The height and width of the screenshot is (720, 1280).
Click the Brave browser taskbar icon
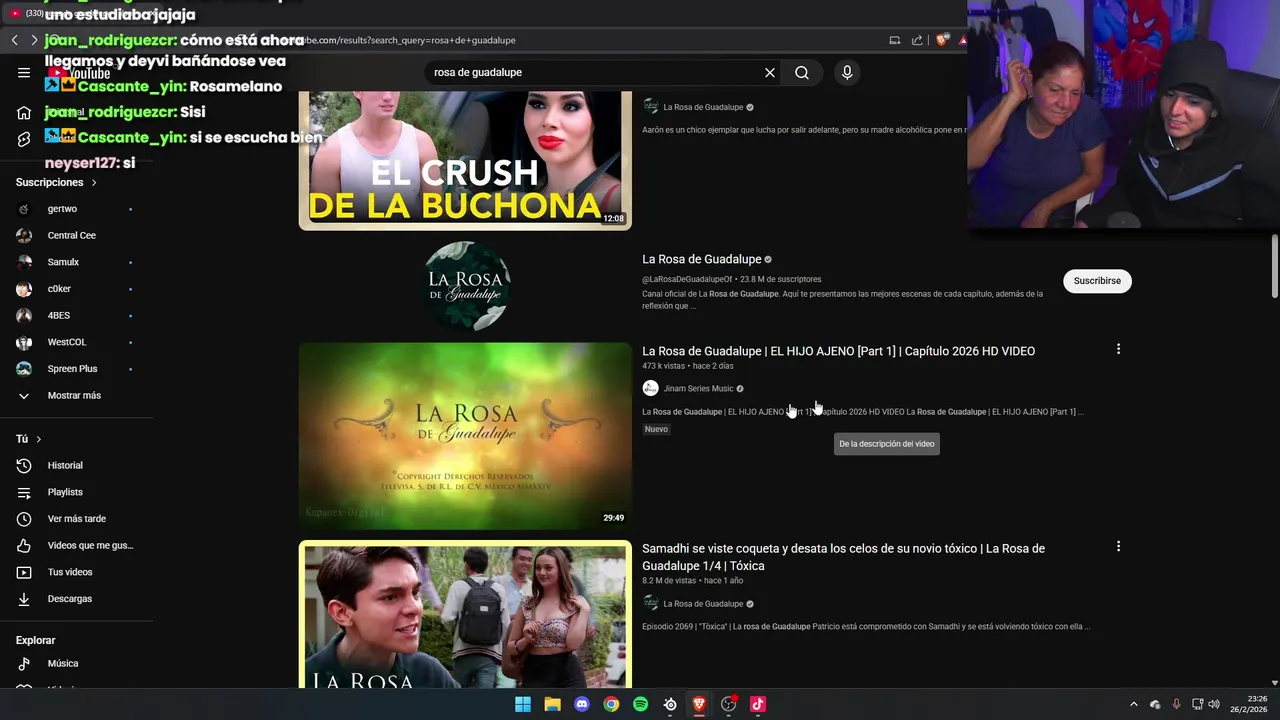click(699, 704)
